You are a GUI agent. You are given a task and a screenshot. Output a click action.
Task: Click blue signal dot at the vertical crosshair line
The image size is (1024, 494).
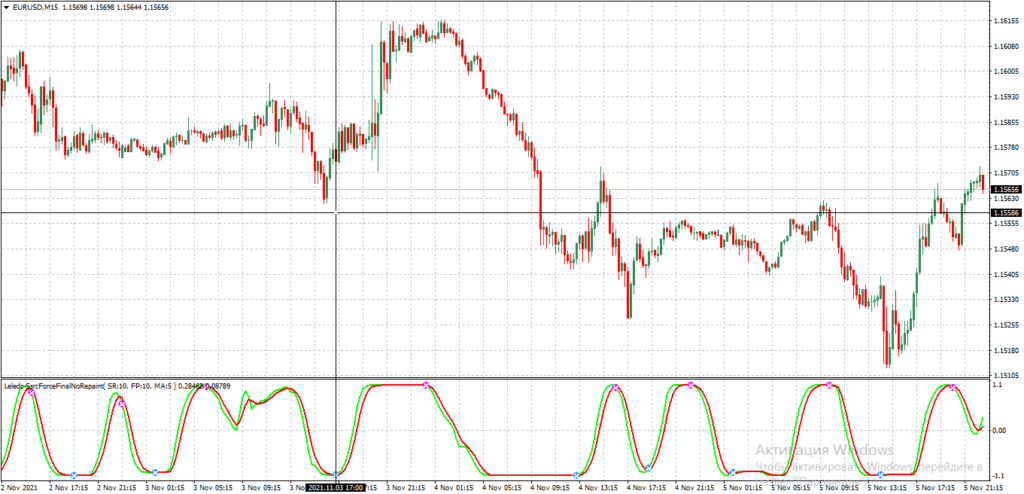coord(335,474)
